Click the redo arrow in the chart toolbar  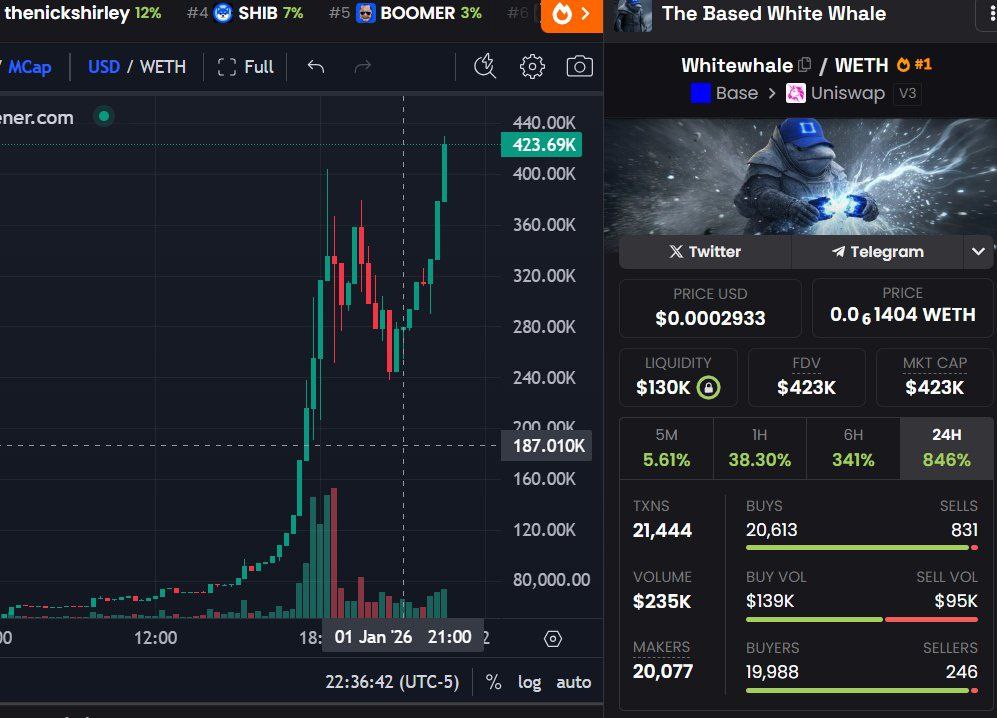click(361, 67)
